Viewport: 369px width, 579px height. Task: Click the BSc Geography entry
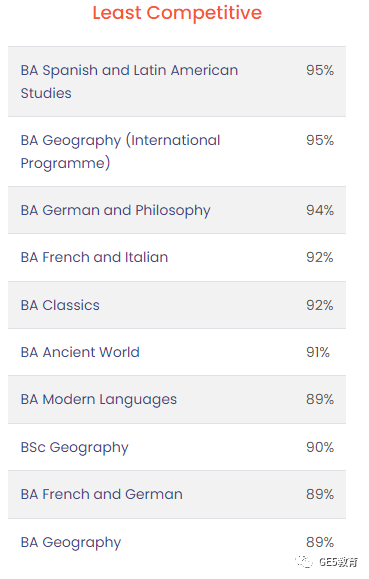point(75,448)
